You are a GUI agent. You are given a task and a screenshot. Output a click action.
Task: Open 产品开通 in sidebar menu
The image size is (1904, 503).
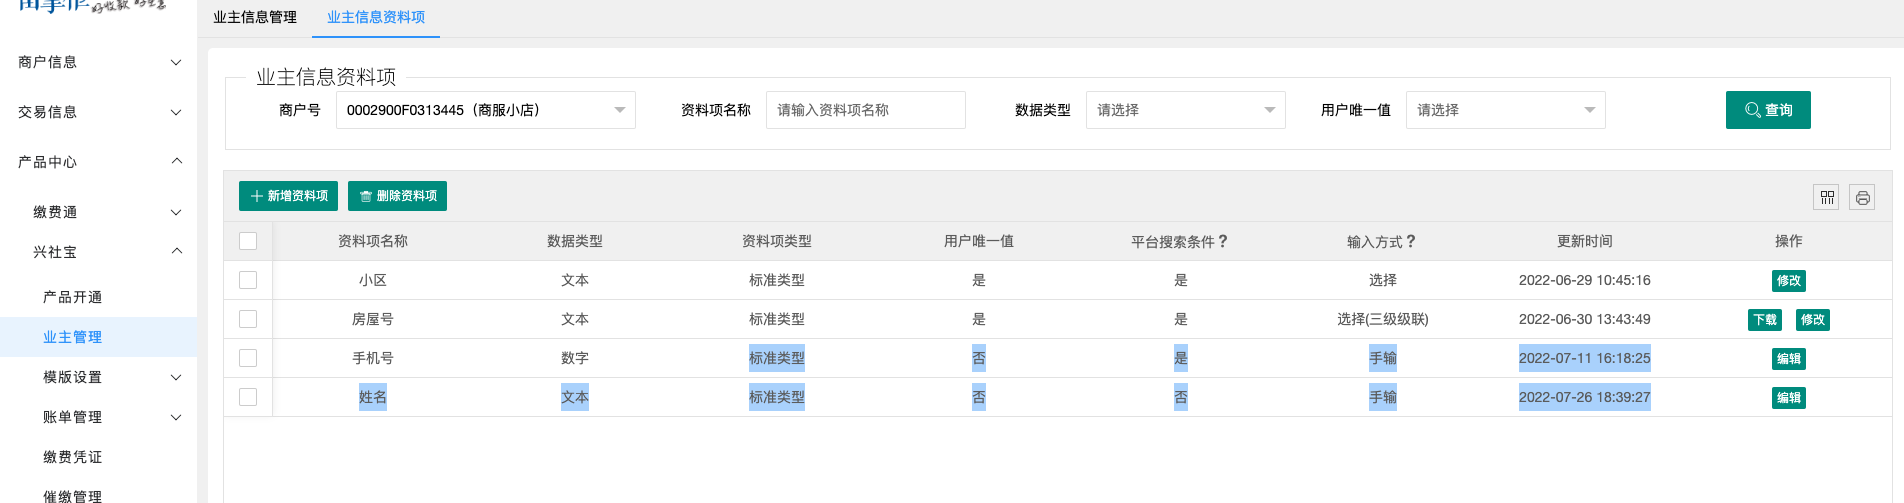(x=73, y=297)
